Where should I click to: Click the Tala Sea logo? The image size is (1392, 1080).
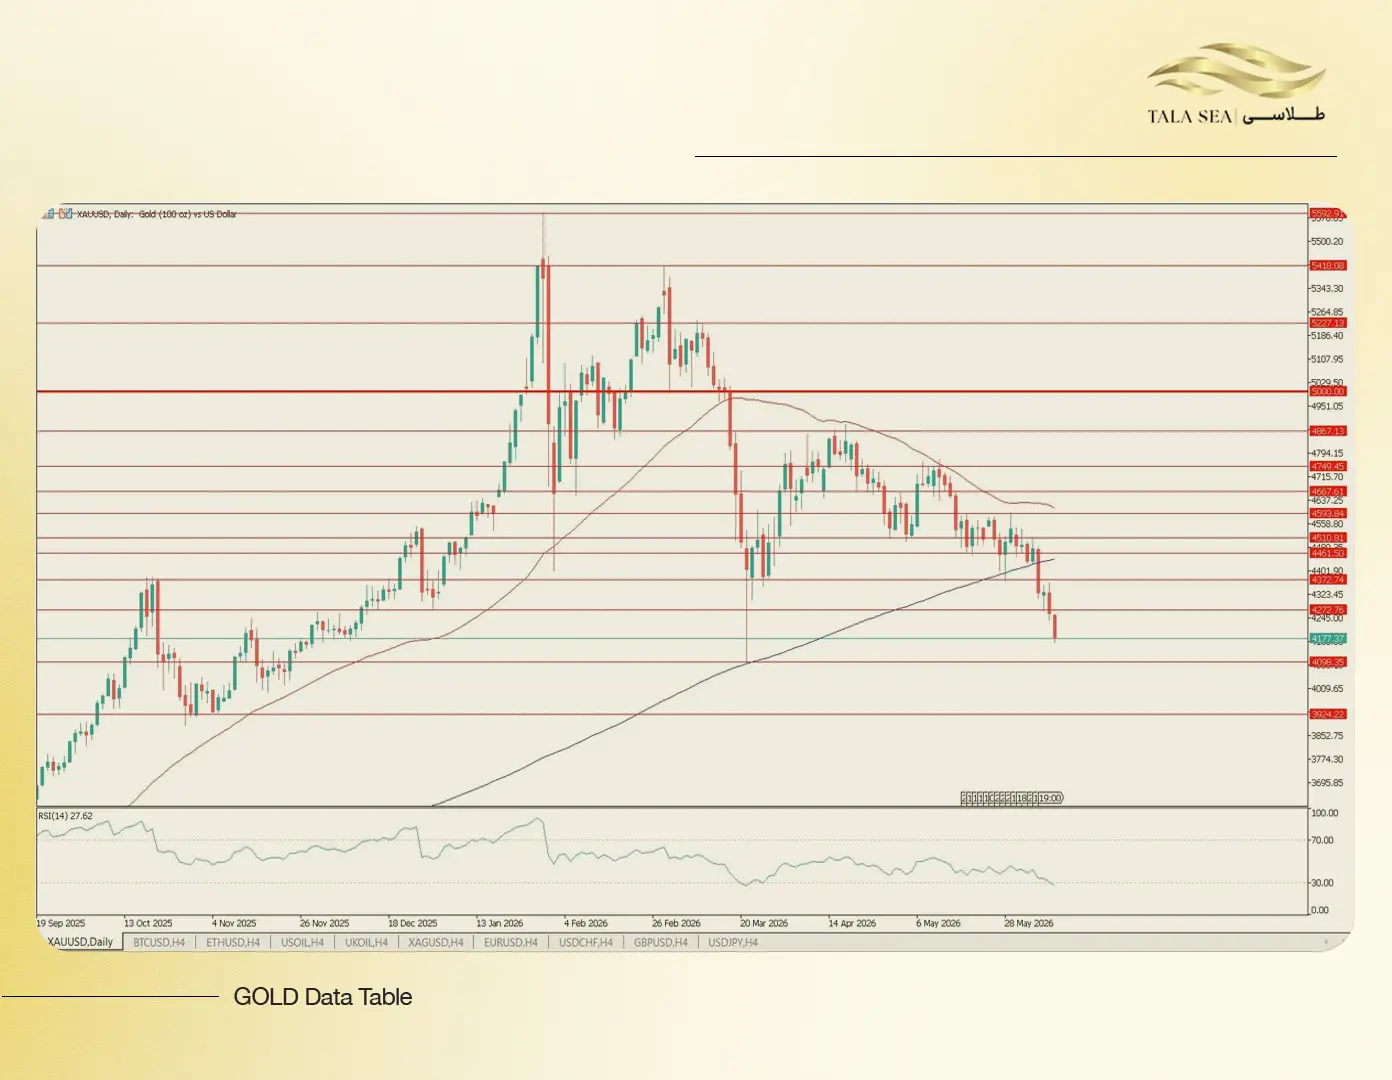[1236, 84]
